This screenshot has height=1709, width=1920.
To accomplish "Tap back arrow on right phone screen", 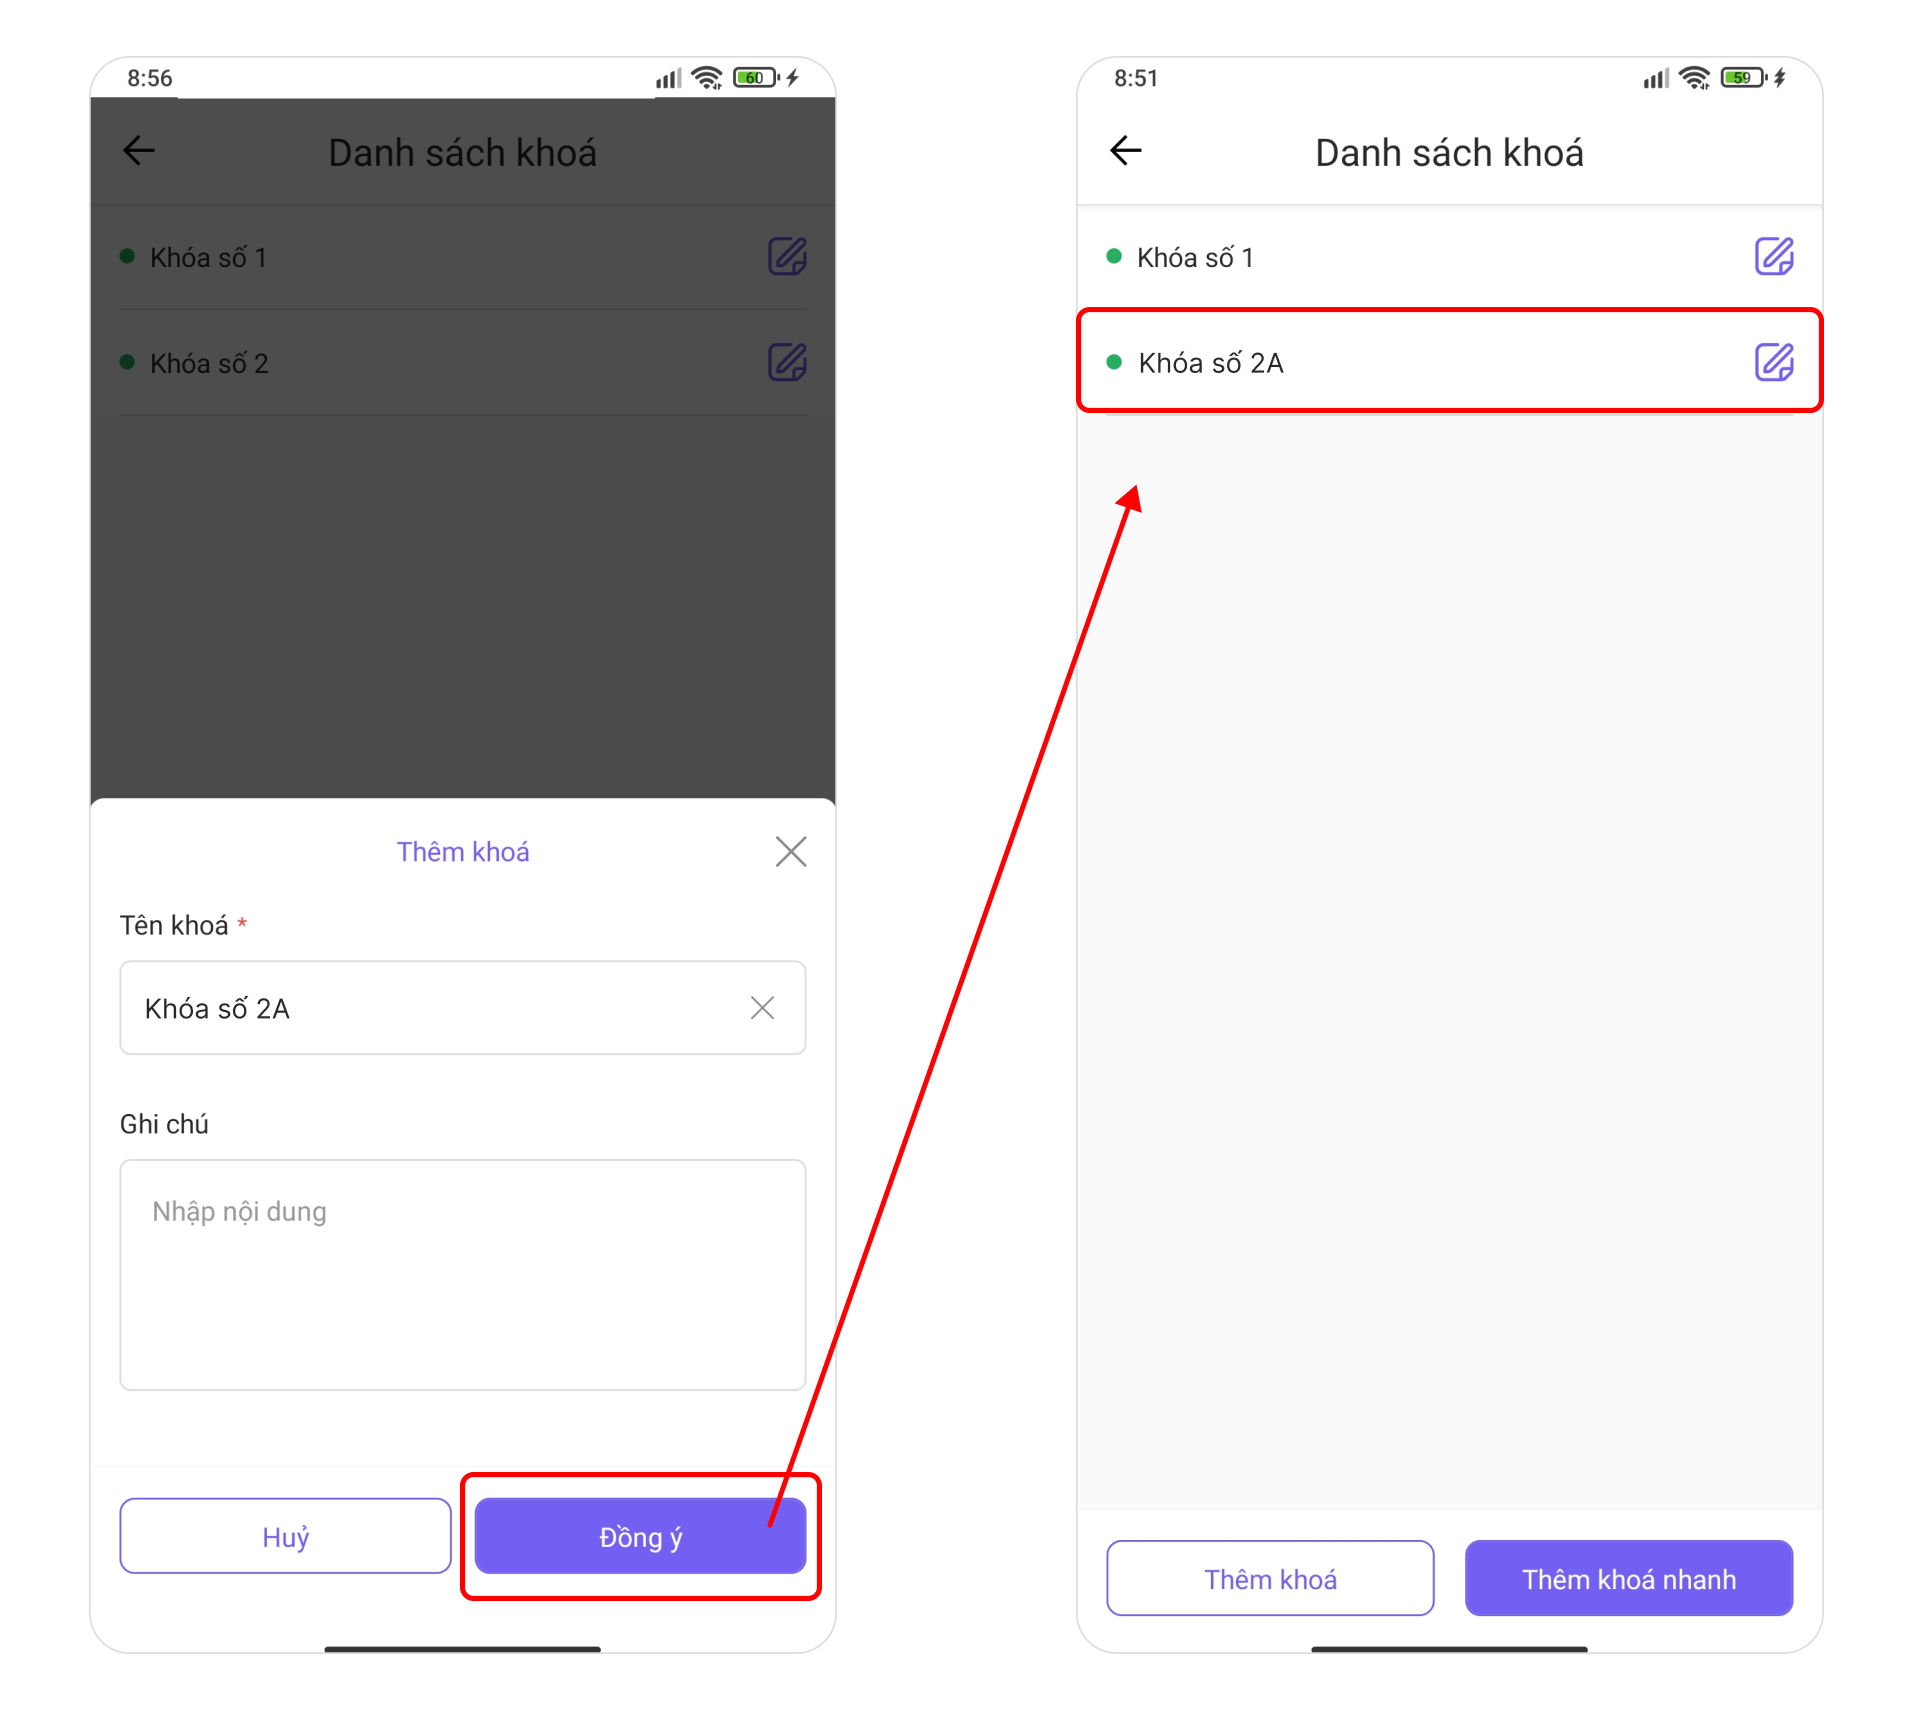I will [x=1126, y=151].
